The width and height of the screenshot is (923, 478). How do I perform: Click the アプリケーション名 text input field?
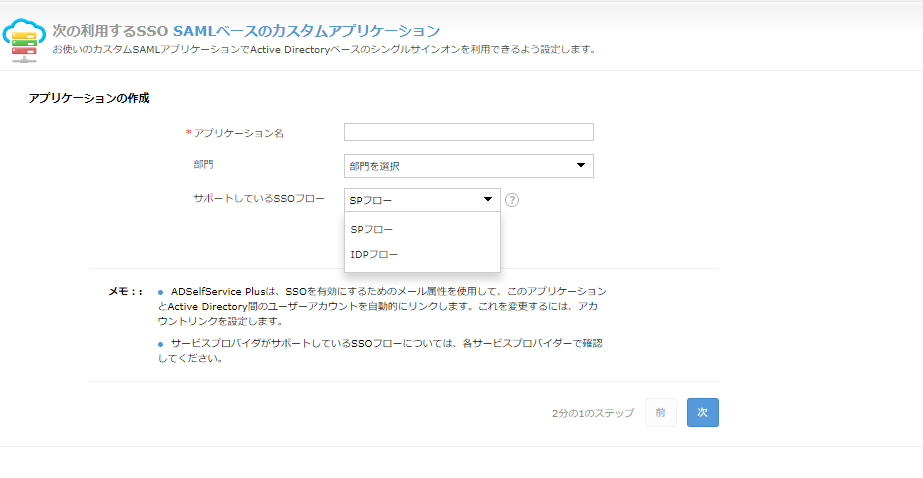point(468,132)
